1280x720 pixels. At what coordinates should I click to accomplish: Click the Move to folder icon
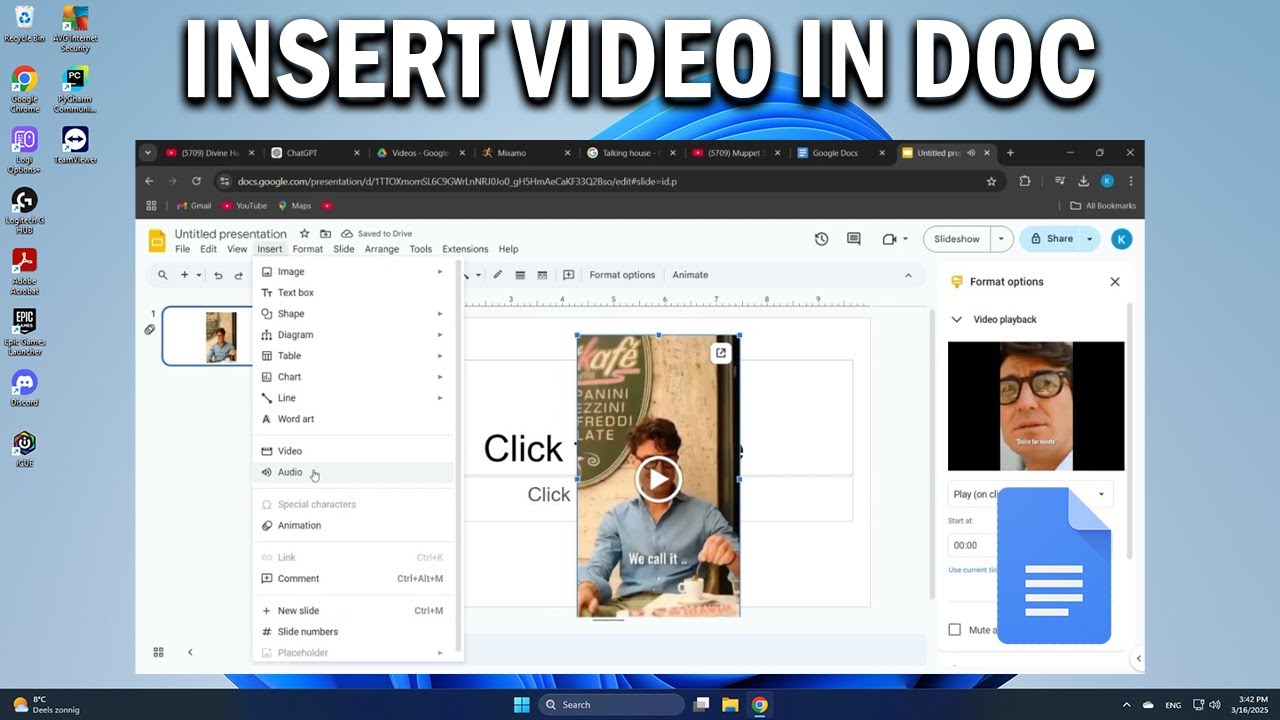(x=325, y=233)
